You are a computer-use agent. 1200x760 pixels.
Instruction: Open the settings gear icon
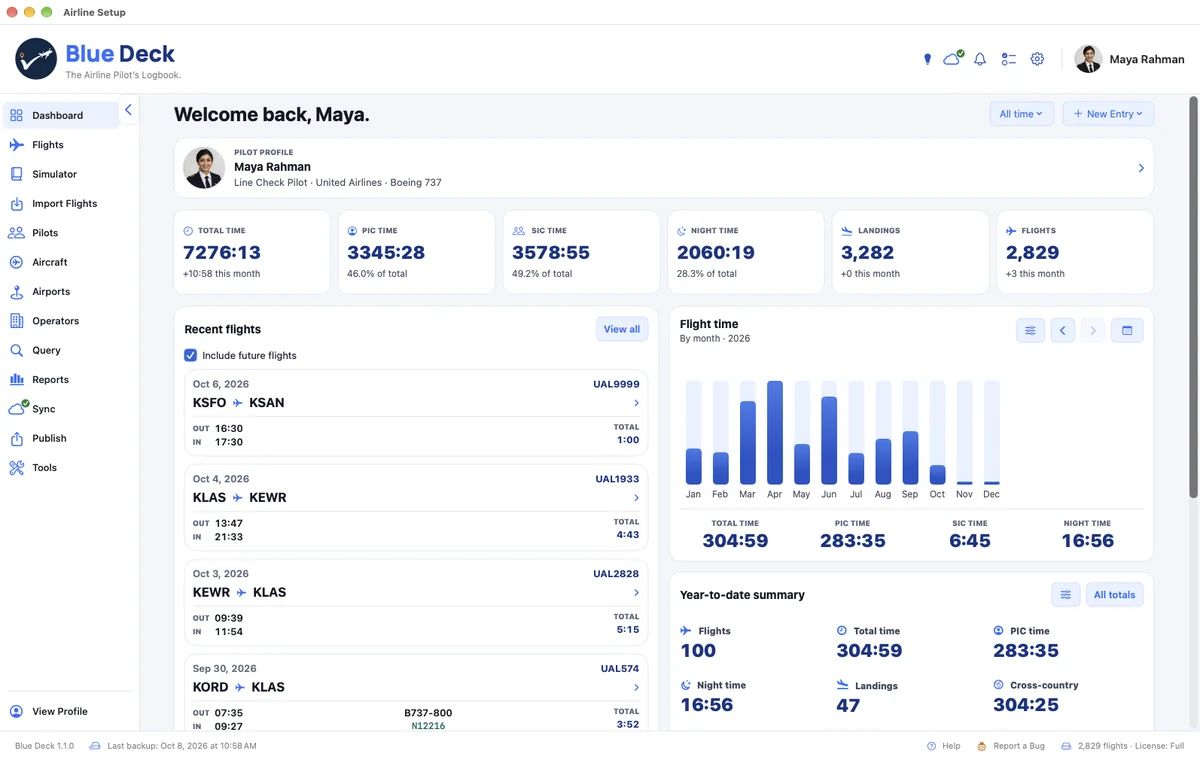1037,59
